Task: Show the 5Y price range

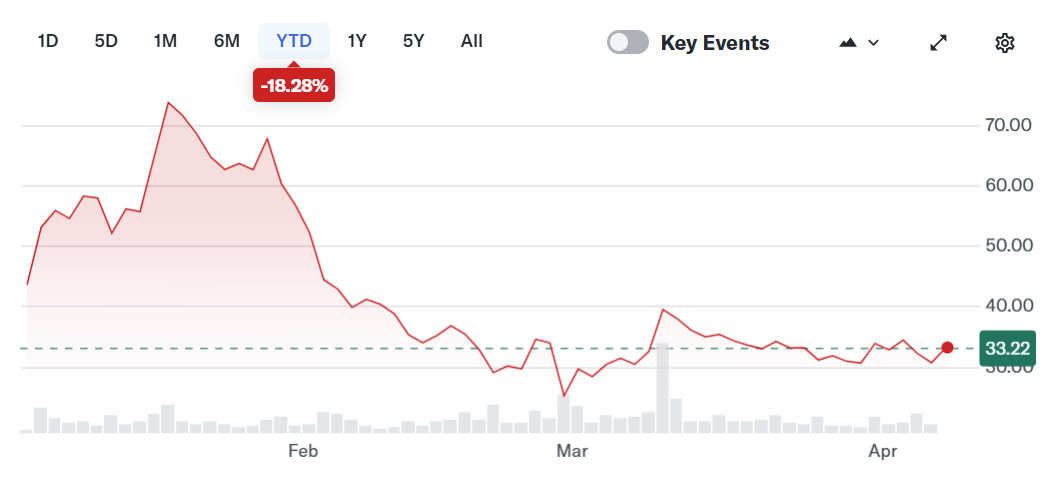Action: (x=414, y=41)
